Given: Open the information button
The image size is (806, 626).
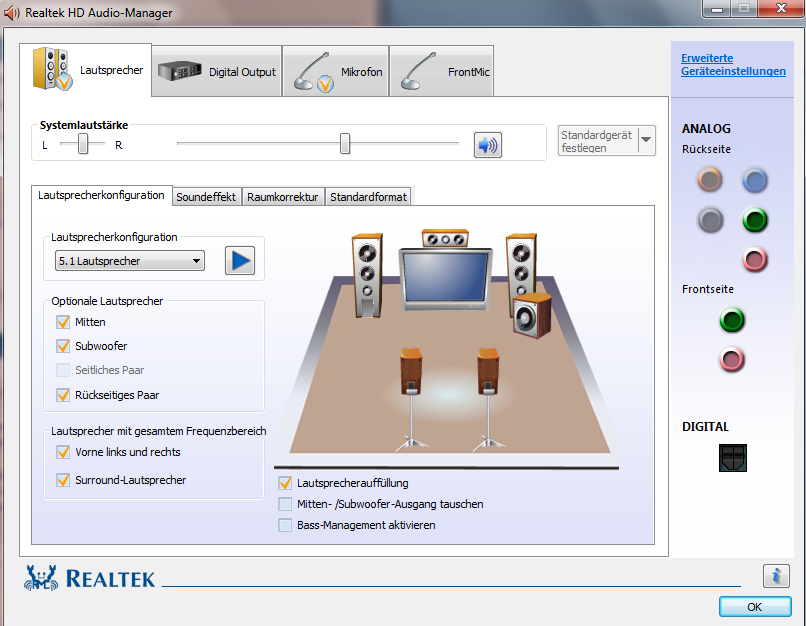Looking at the screenshot, I should click(776, 576).
